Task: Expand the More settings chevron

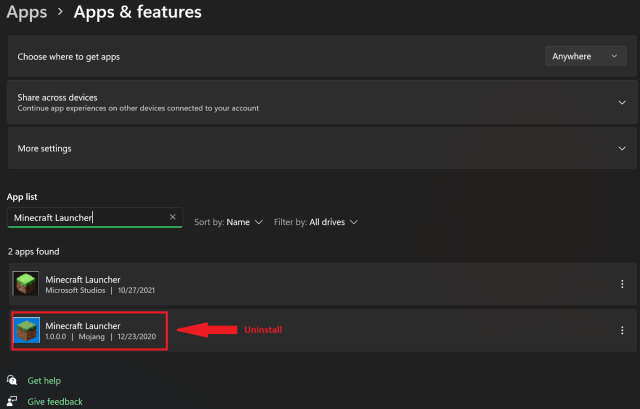Action: coord(622,148)
